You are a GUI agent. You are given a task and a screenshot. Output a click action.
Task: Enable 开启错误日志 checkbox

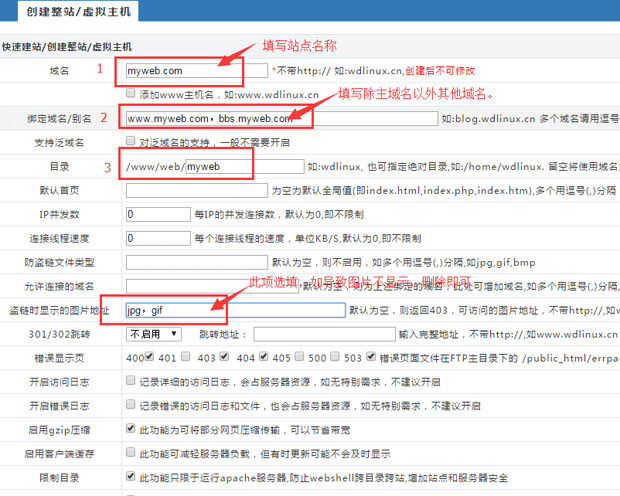[131, 406]
